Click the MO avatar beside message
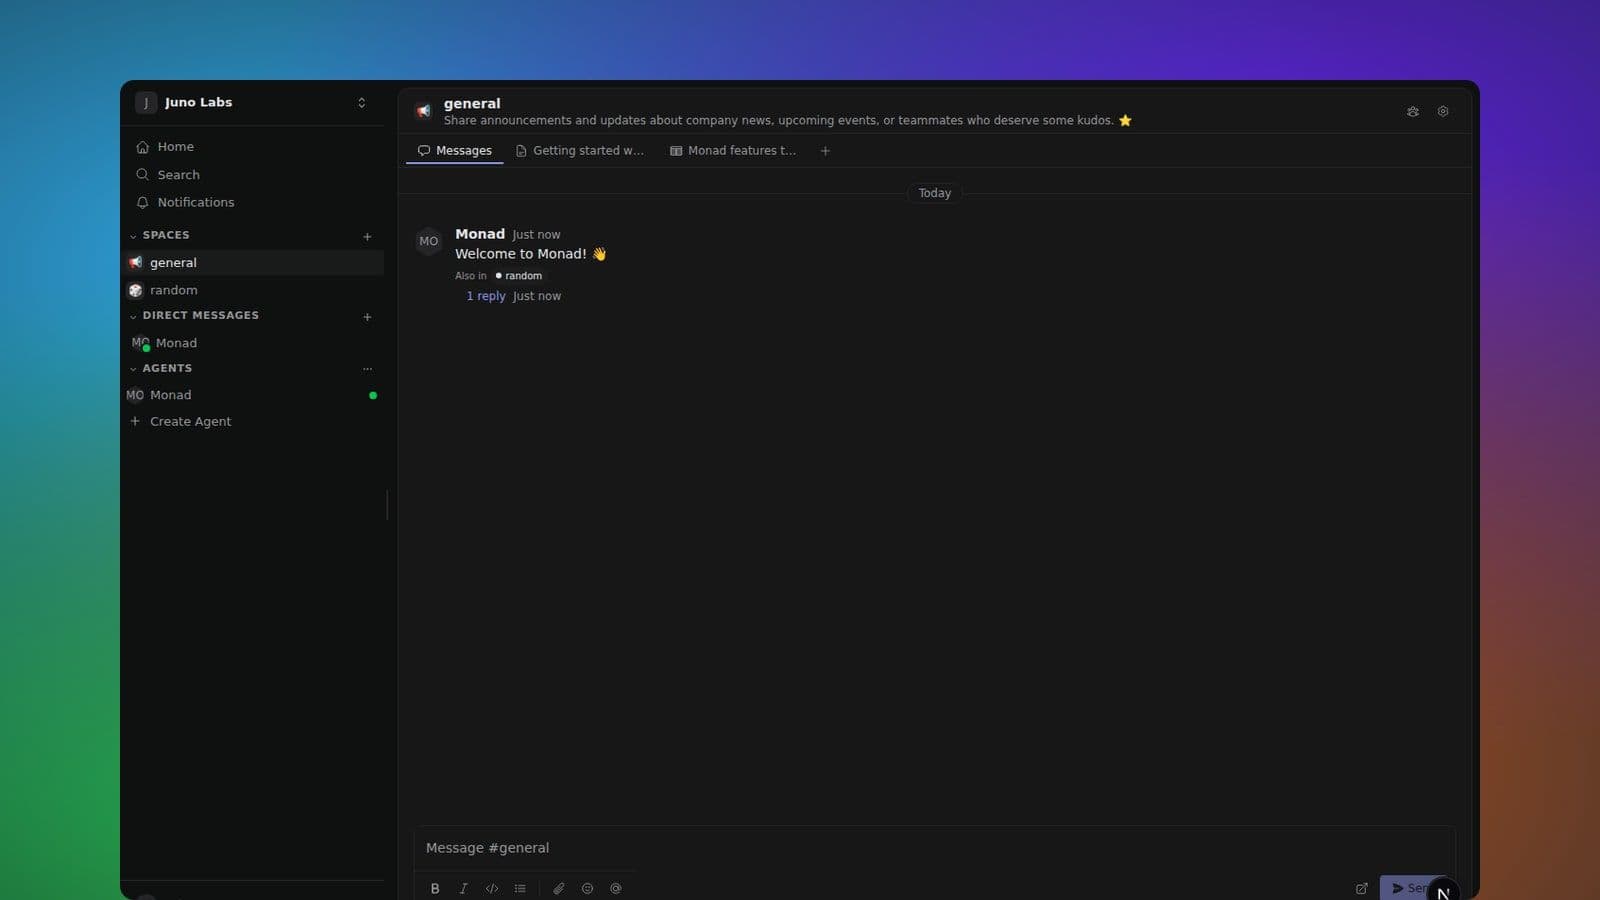The height and width of the screenshot is (900, 1600). point(429,241)
